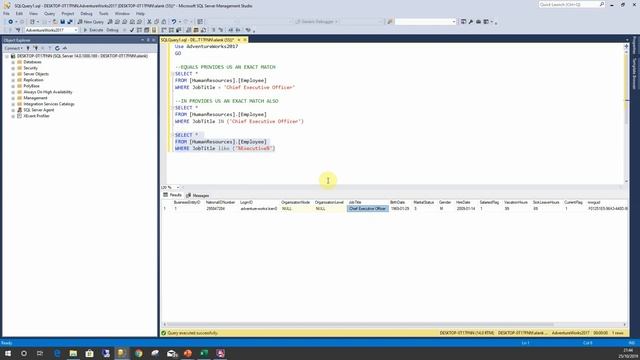Click the Object Explorer connect plug icon
This screenshot has width=640, height=360.
point(28,48)
